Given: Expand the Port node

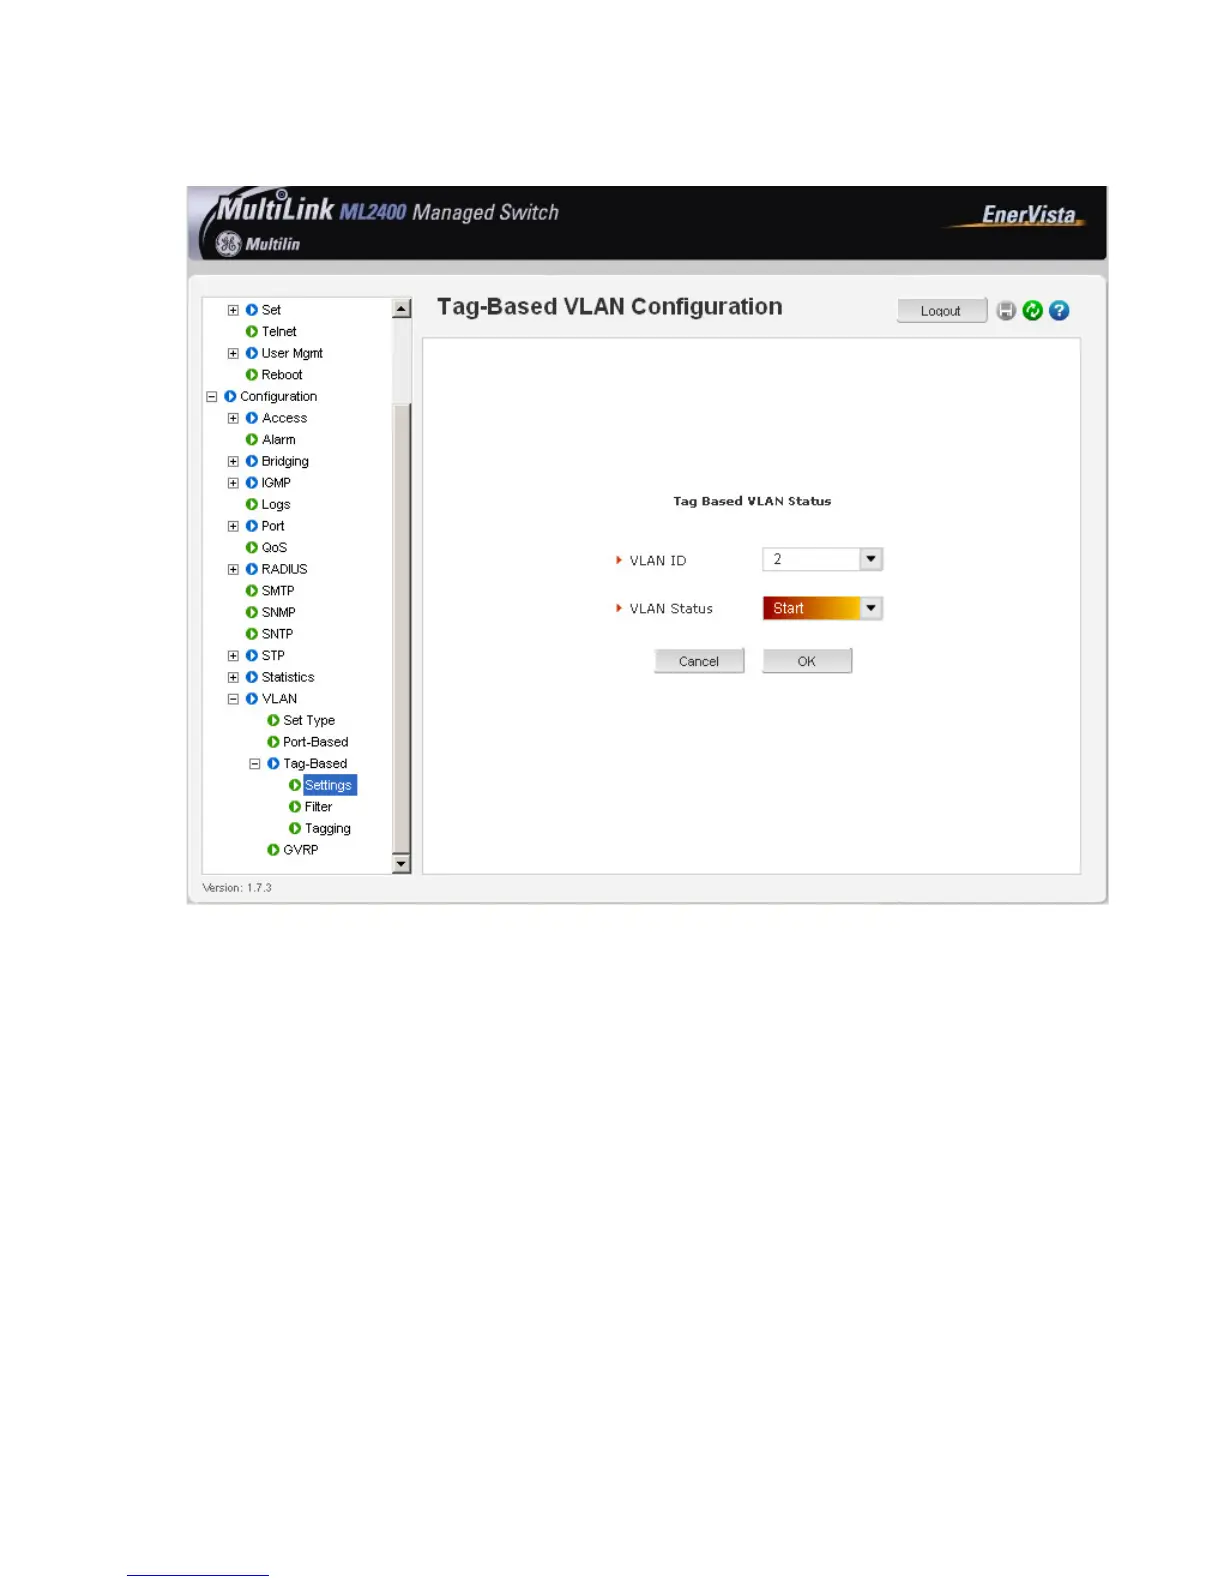Looking at the screenshot, I should tap(233, 526).
